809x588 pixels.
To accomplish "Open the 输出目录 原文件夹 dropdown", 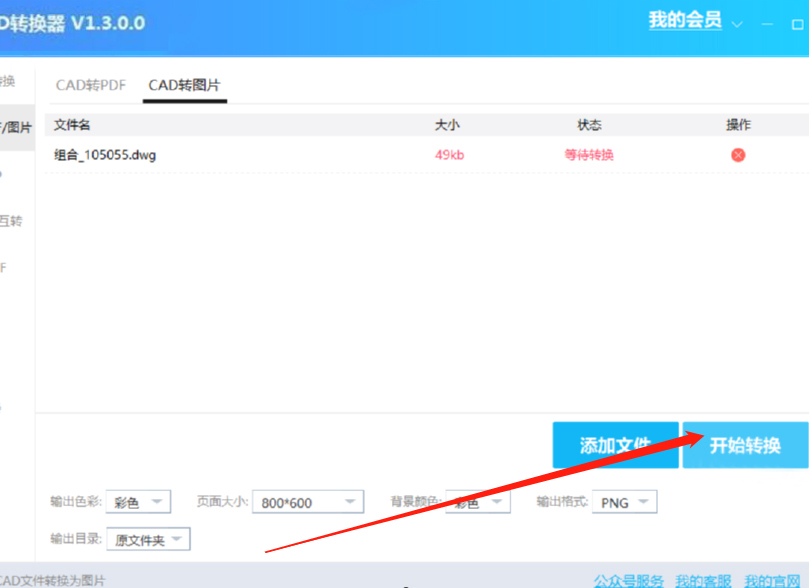I will (147, 538).
